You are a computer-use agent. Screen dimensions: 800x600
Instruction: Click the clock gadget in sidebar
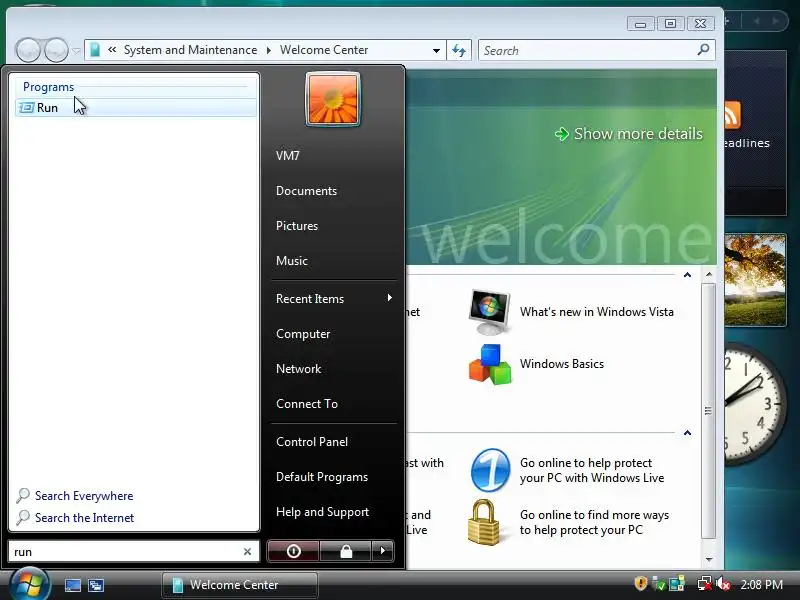pos(756,403)
